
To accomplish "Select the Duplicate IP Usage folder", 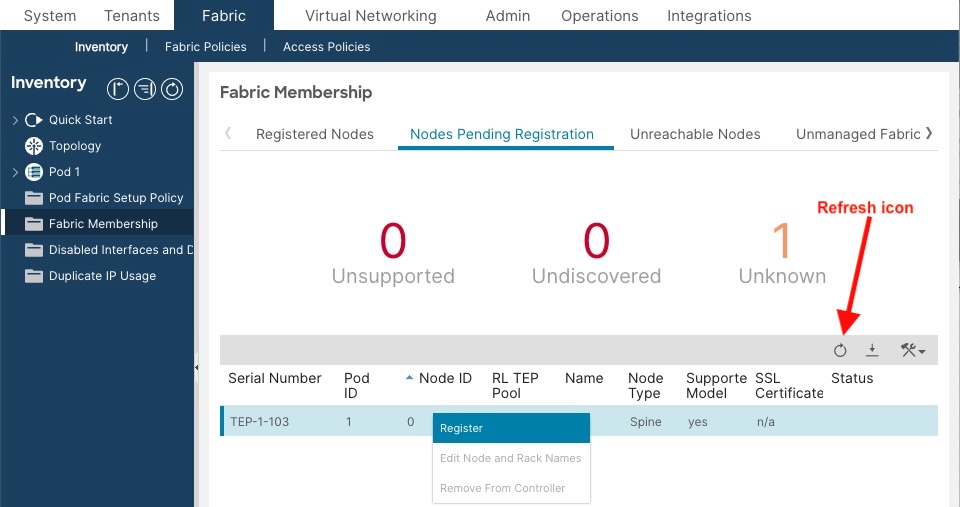I will (x=102, y=276).
